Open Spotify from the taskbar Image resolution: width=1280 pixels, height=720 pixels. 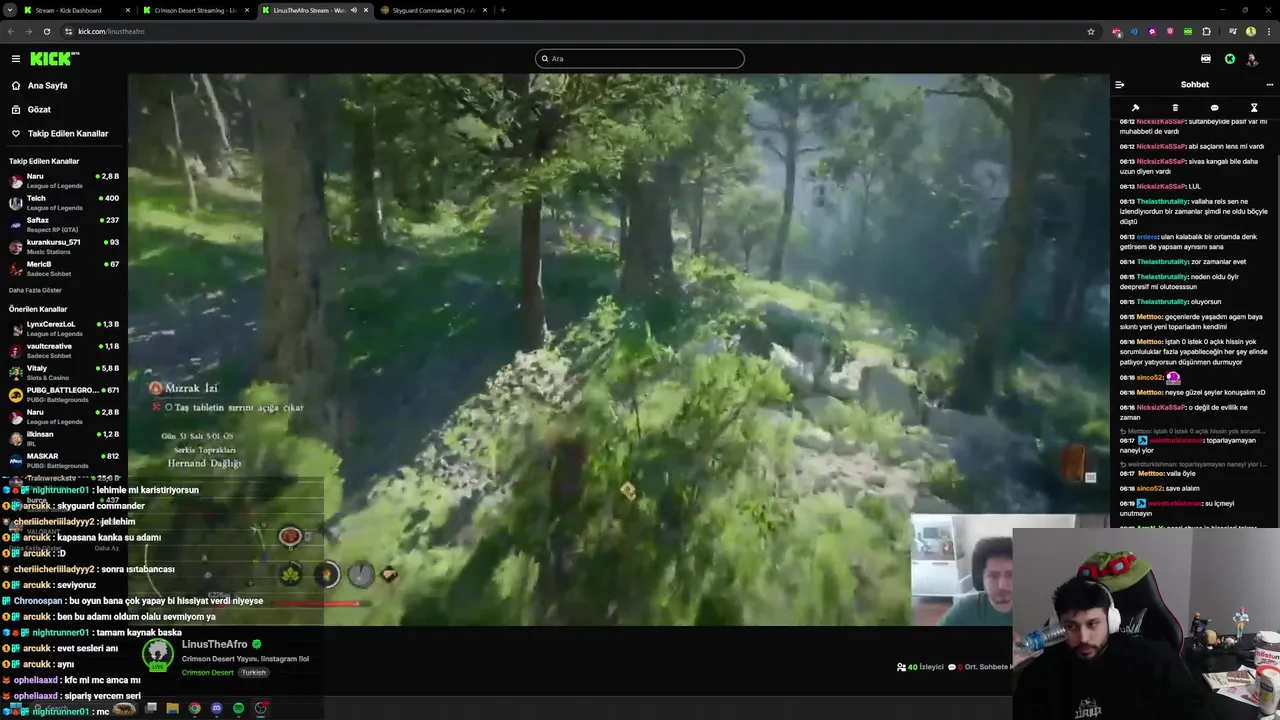tap(238, 708)
